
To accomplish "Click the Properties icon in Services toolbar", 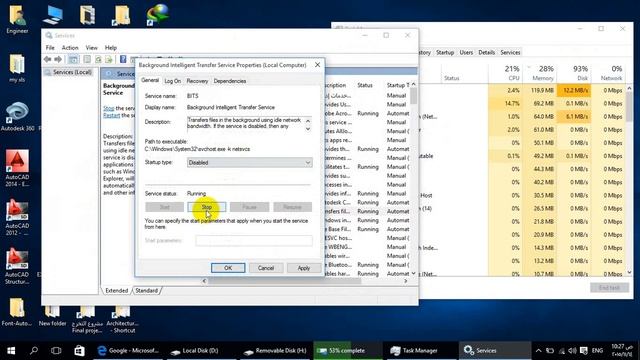I will 87,60.
